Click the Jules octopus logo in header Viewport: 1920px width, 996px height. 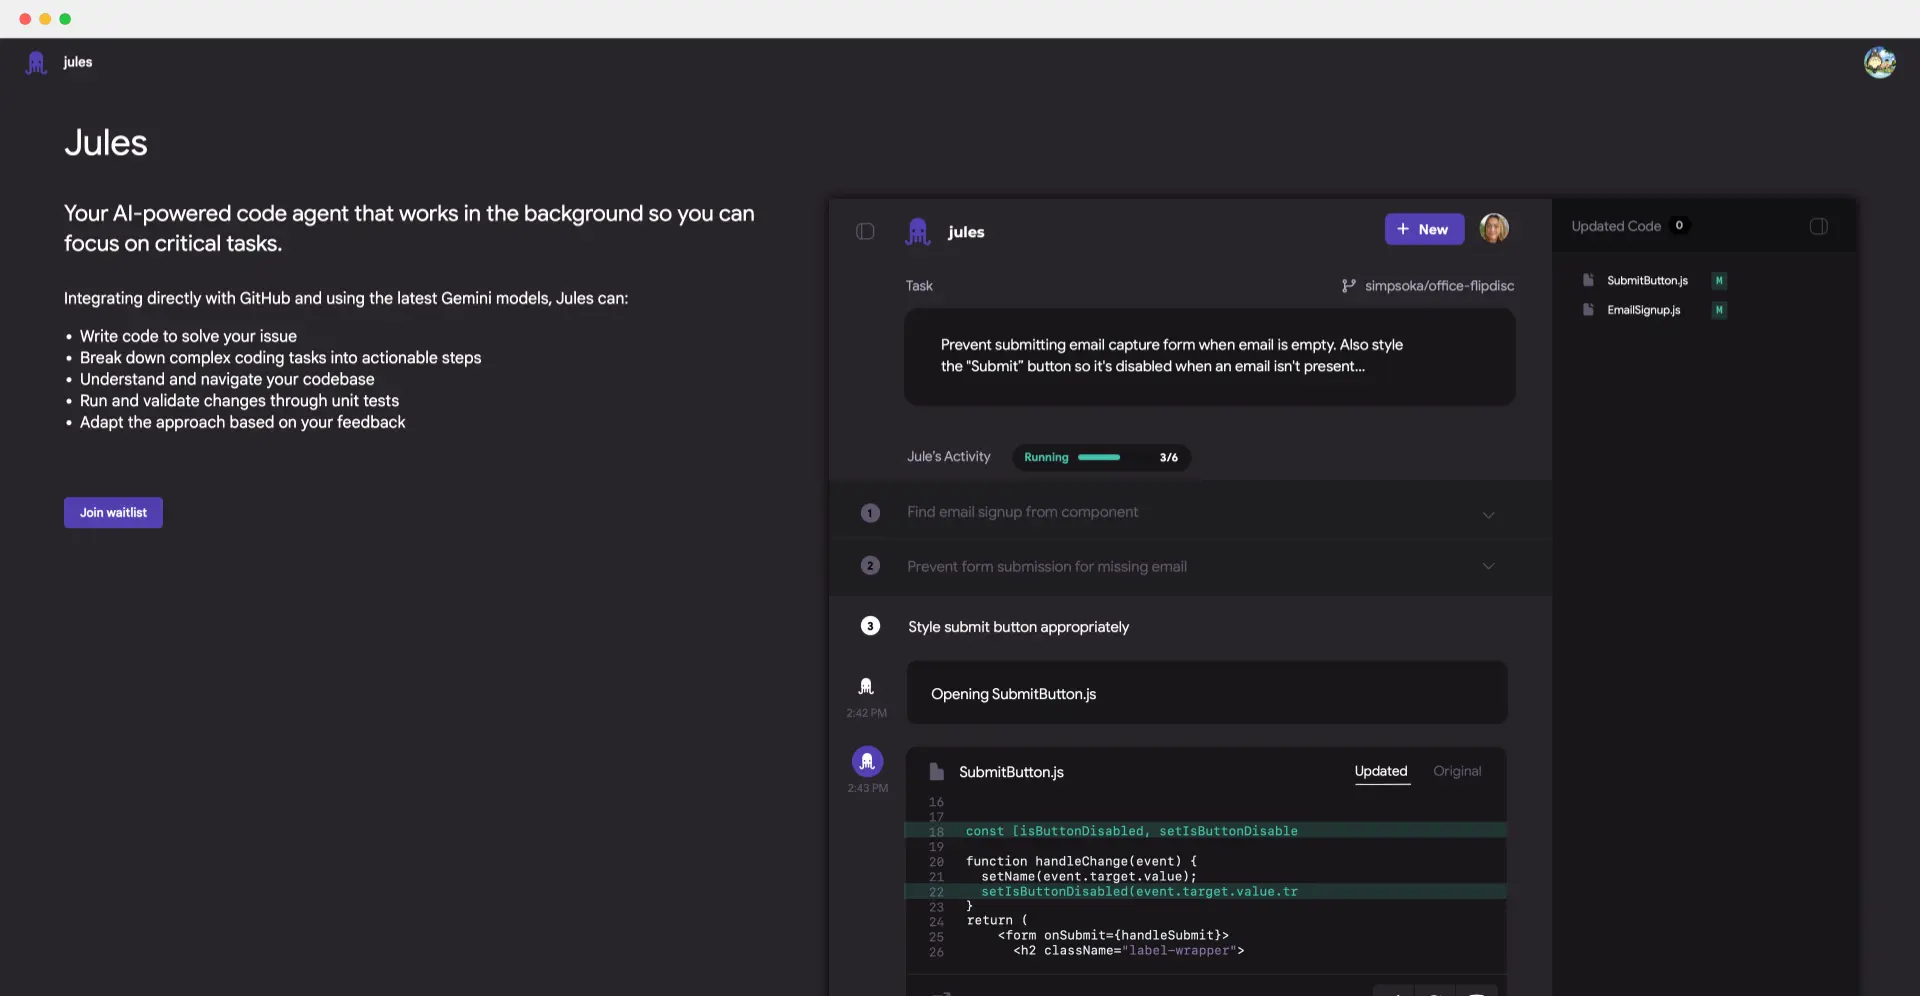pyautogui.click(x=37, y=63)
